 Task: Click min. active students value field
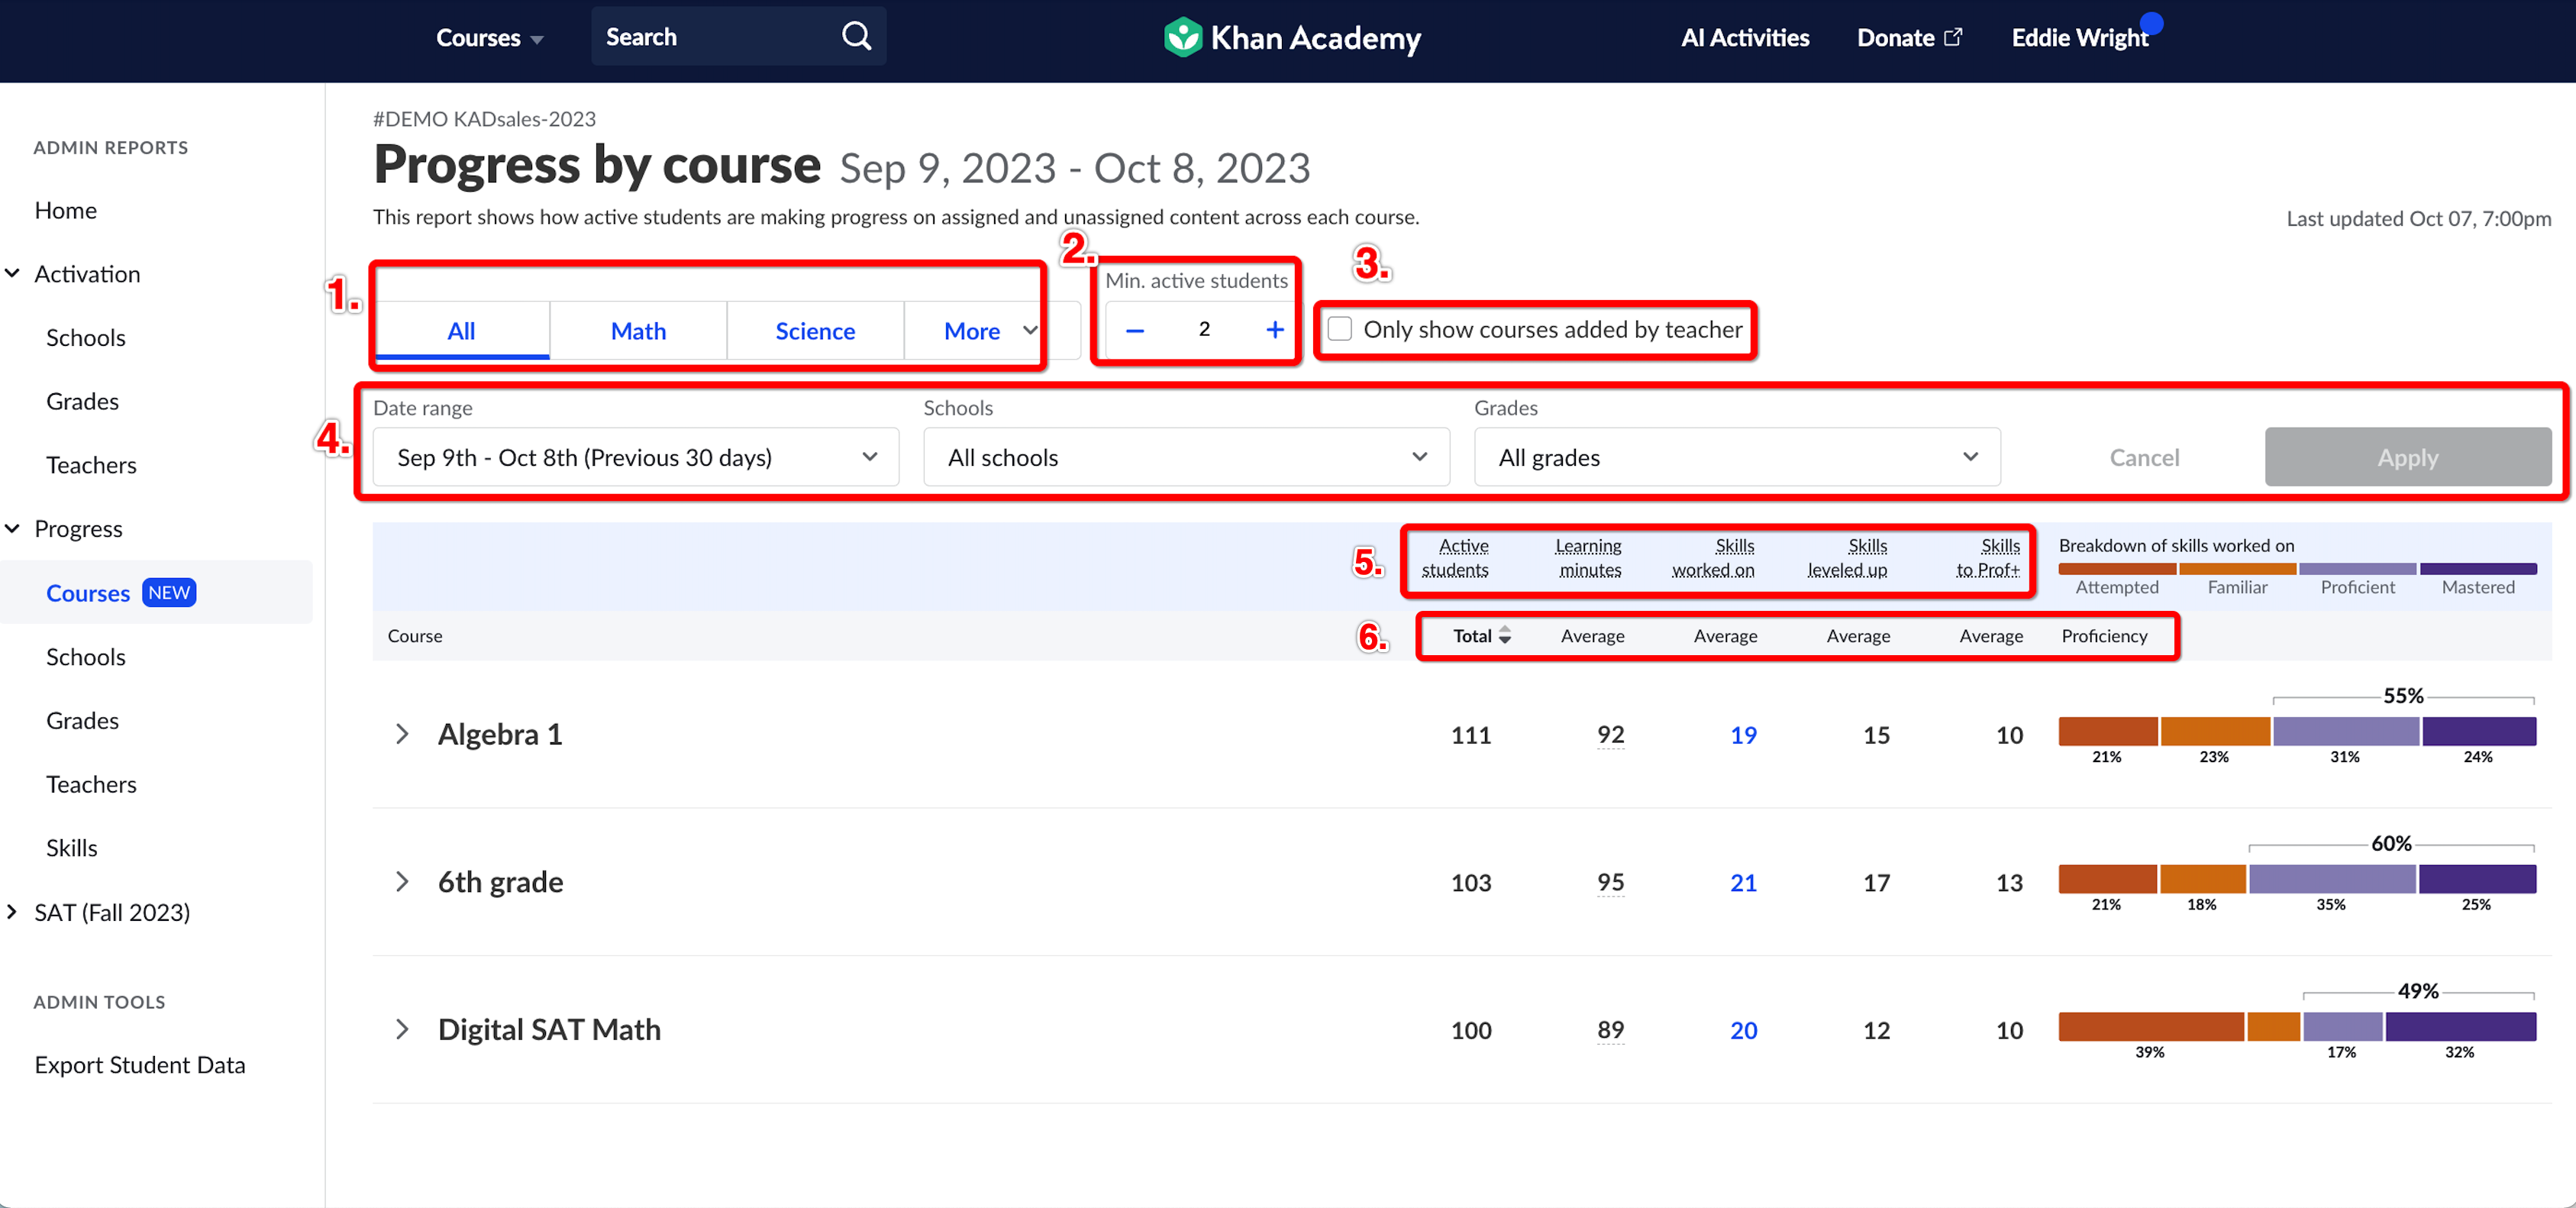pos(1204,330)
